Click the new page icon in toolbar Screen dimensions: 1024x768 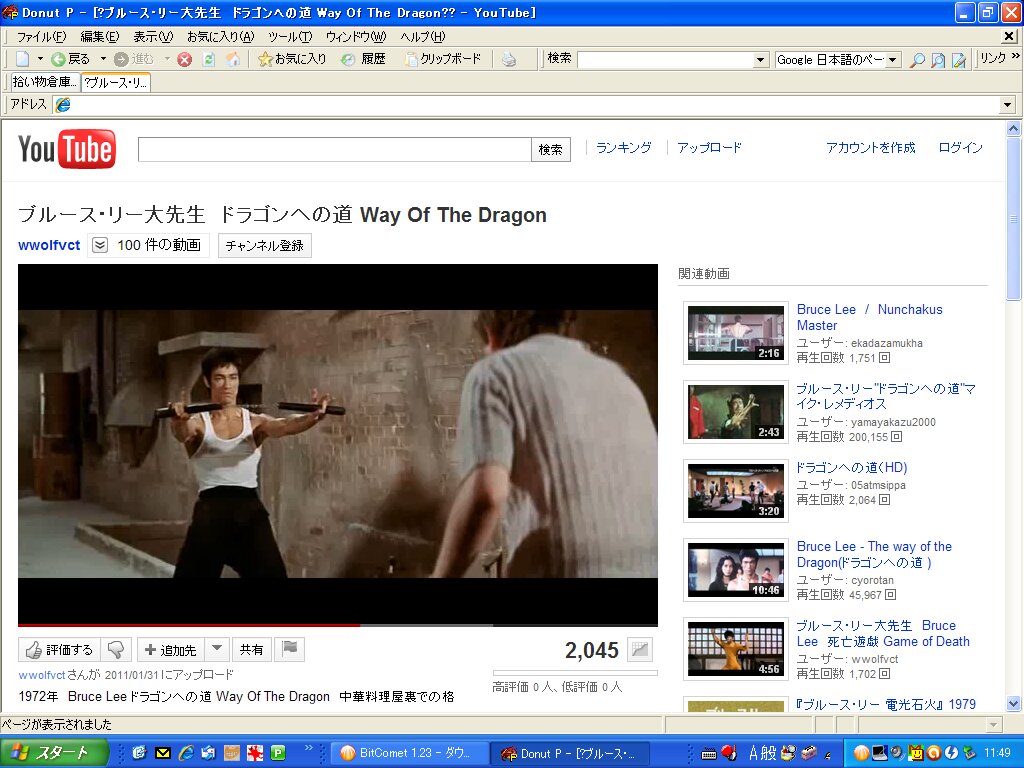click(x=23, y=59)
